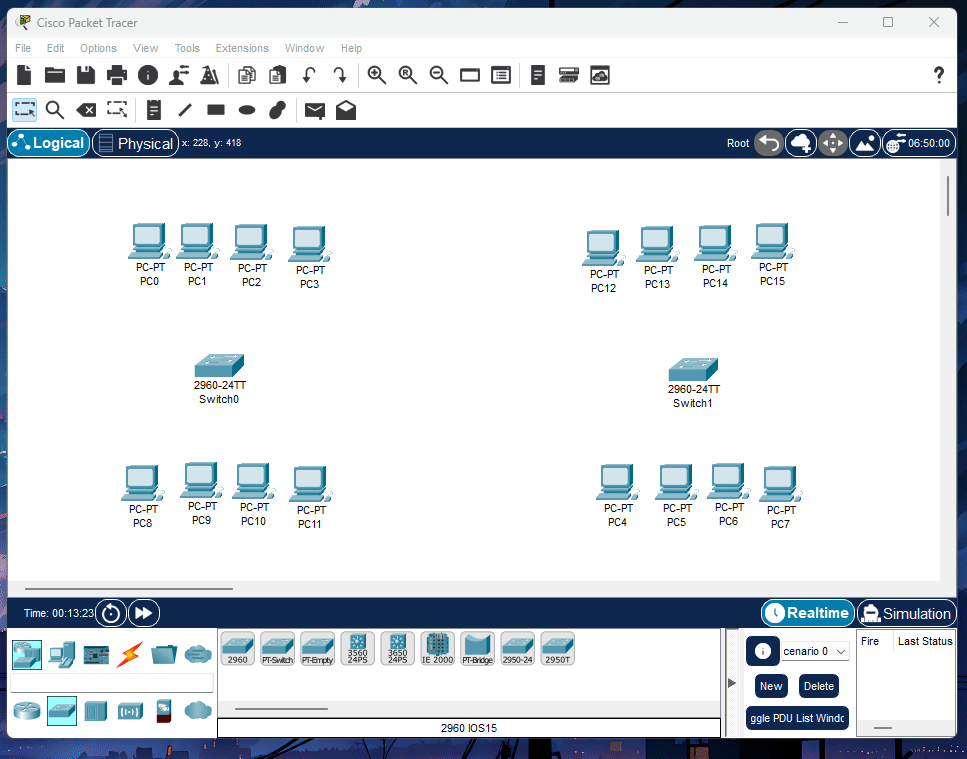Image resolution: width=967 pixels, height=759 pixels.
Task: Redo the last undone action
Action: tap(340, 75)
